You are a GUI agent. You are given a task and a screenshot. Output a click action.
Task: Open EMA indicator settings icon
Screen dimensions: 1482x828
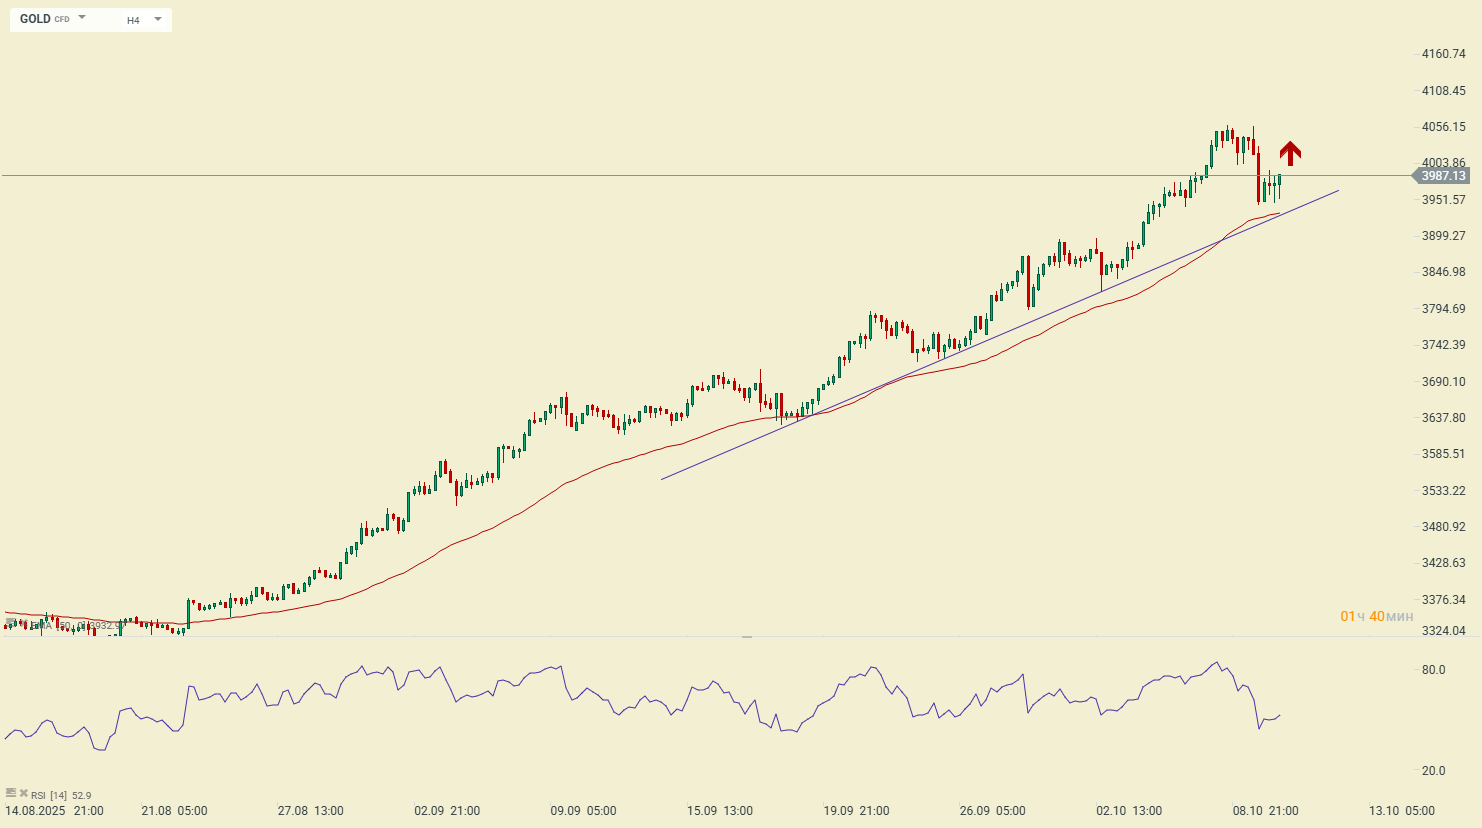point(10,624)
